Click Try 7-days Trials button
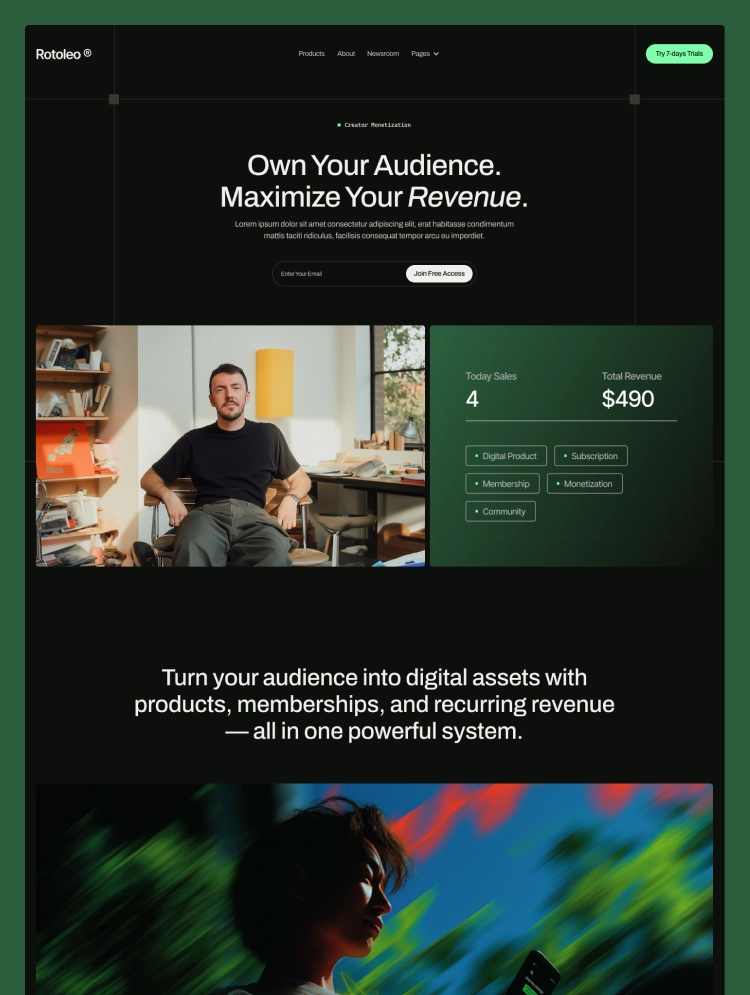The height and width of the screenshot is (995, 750). pos(679,53)
